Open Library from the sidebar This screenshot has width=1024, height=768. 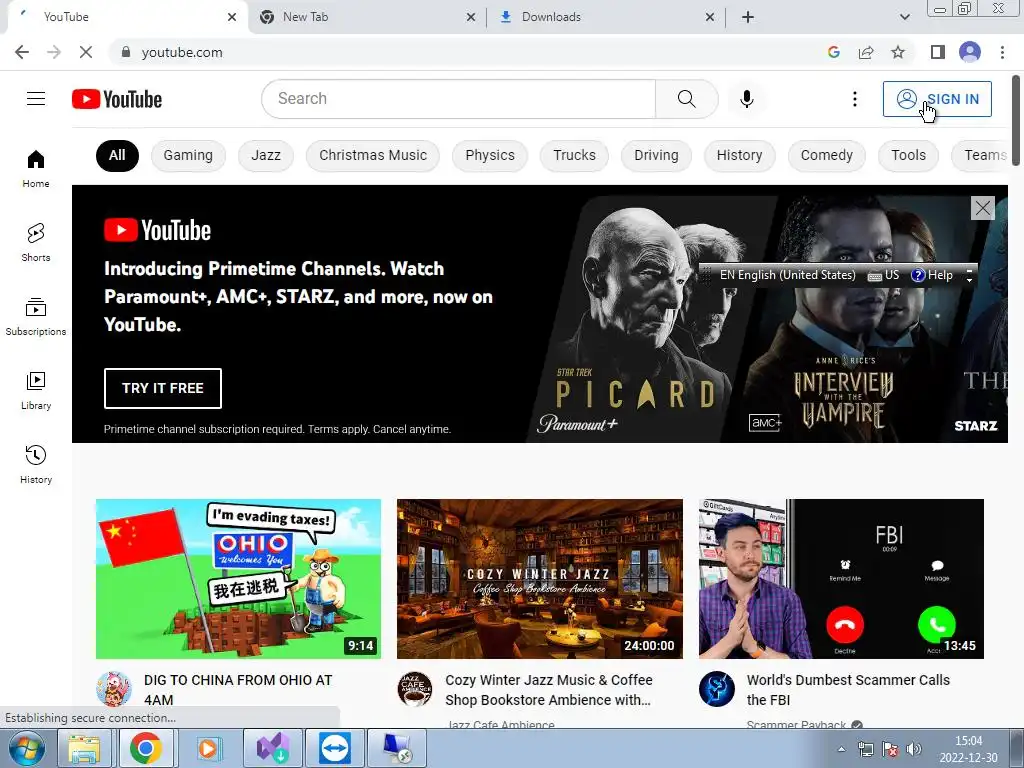(36, 391)
